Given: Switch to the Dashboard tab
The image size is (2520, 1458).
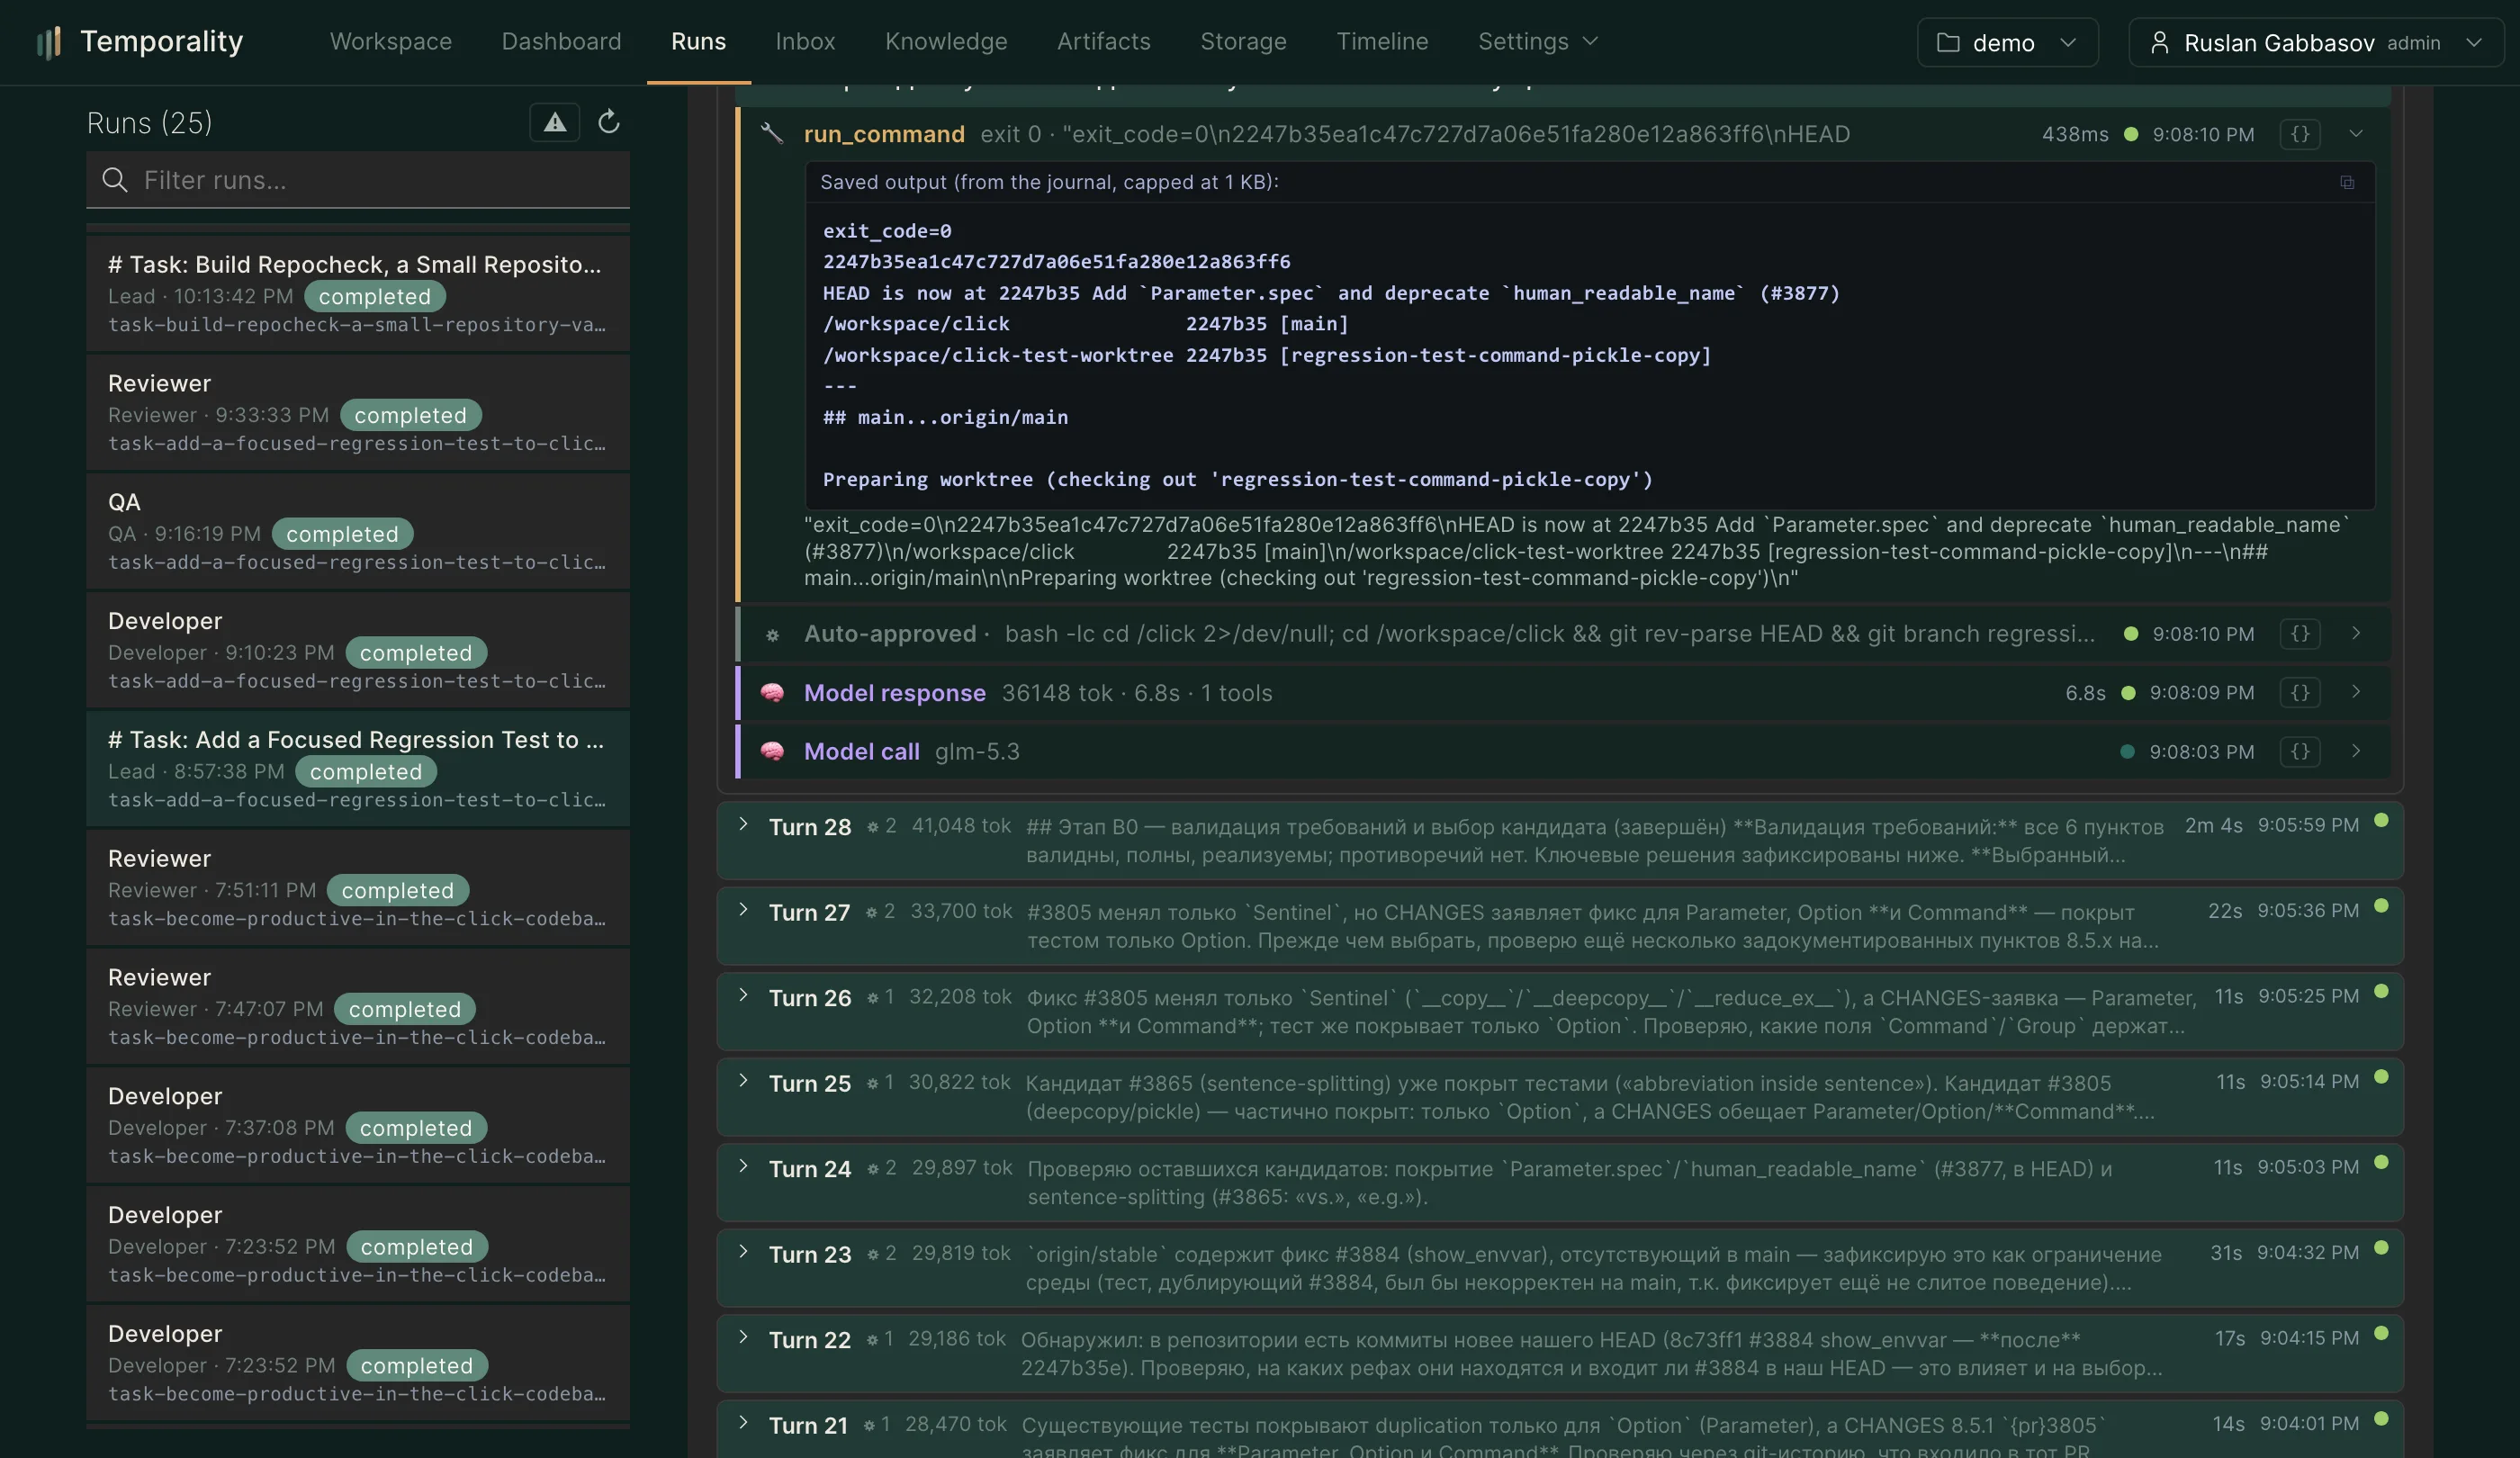Looking at the screenshot, I should pos(561,41).
